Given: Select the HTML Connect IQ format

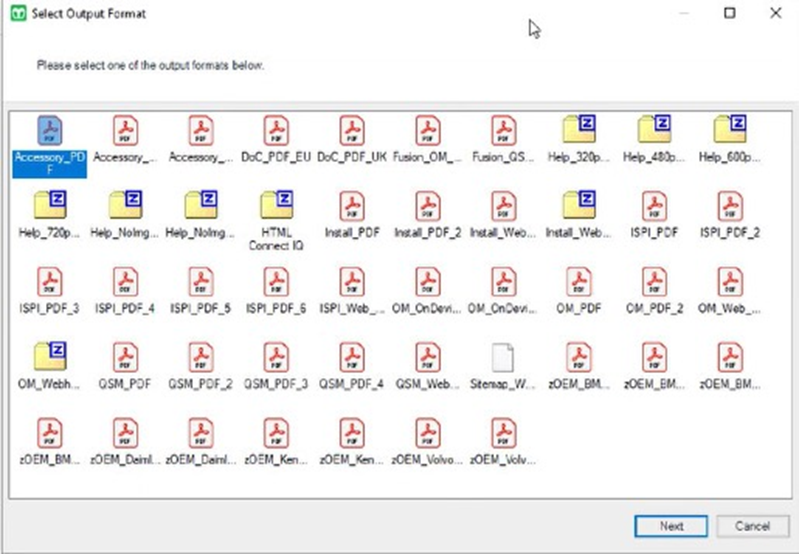Looking at the screenshot, I should click(x=276, y=221).
